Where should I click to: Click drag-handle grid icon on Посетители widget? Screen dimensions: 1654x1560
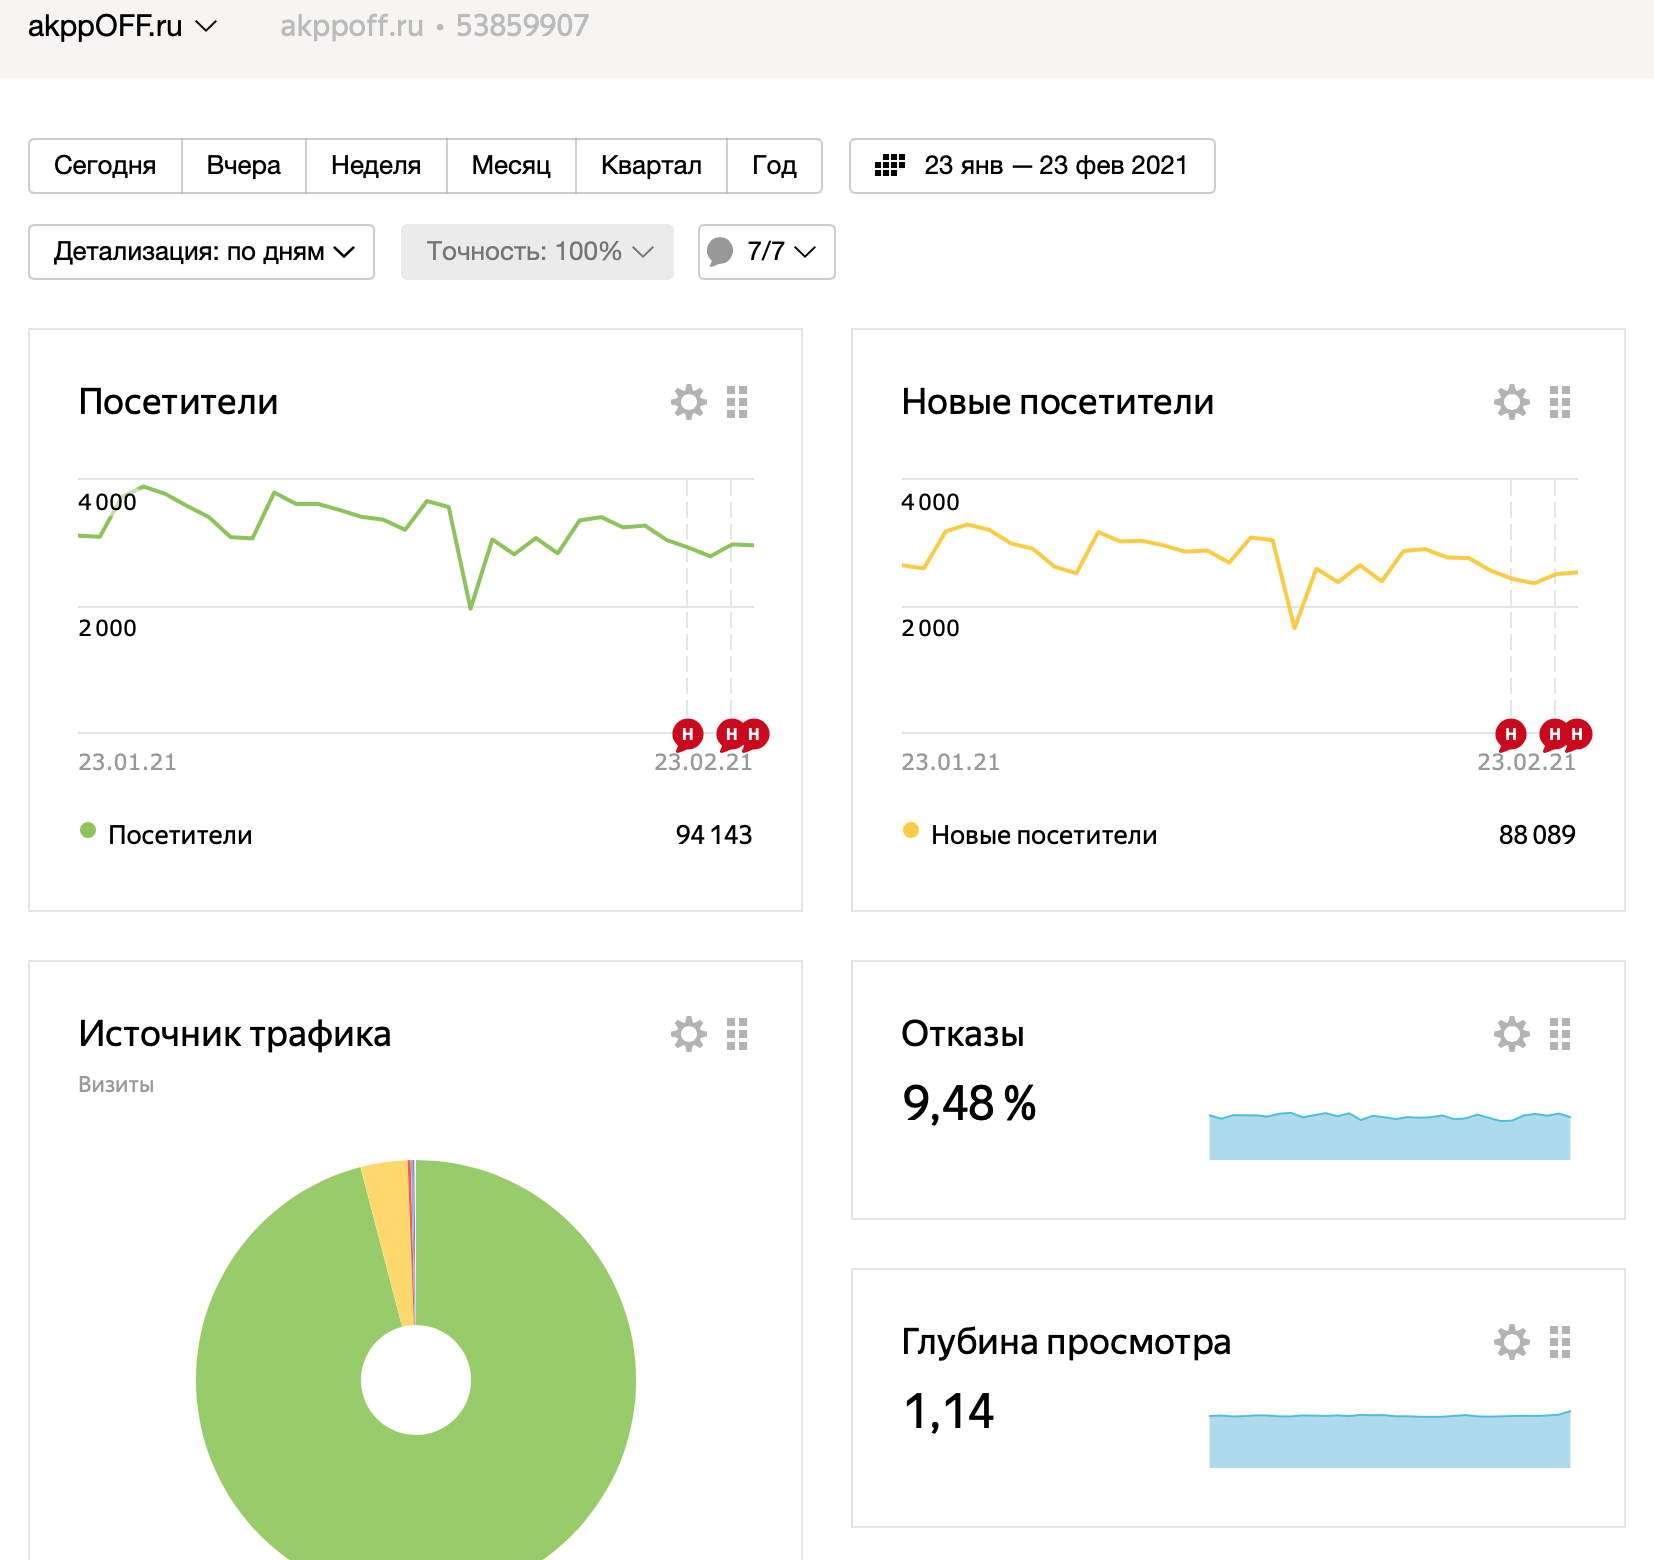pos(737,402)
